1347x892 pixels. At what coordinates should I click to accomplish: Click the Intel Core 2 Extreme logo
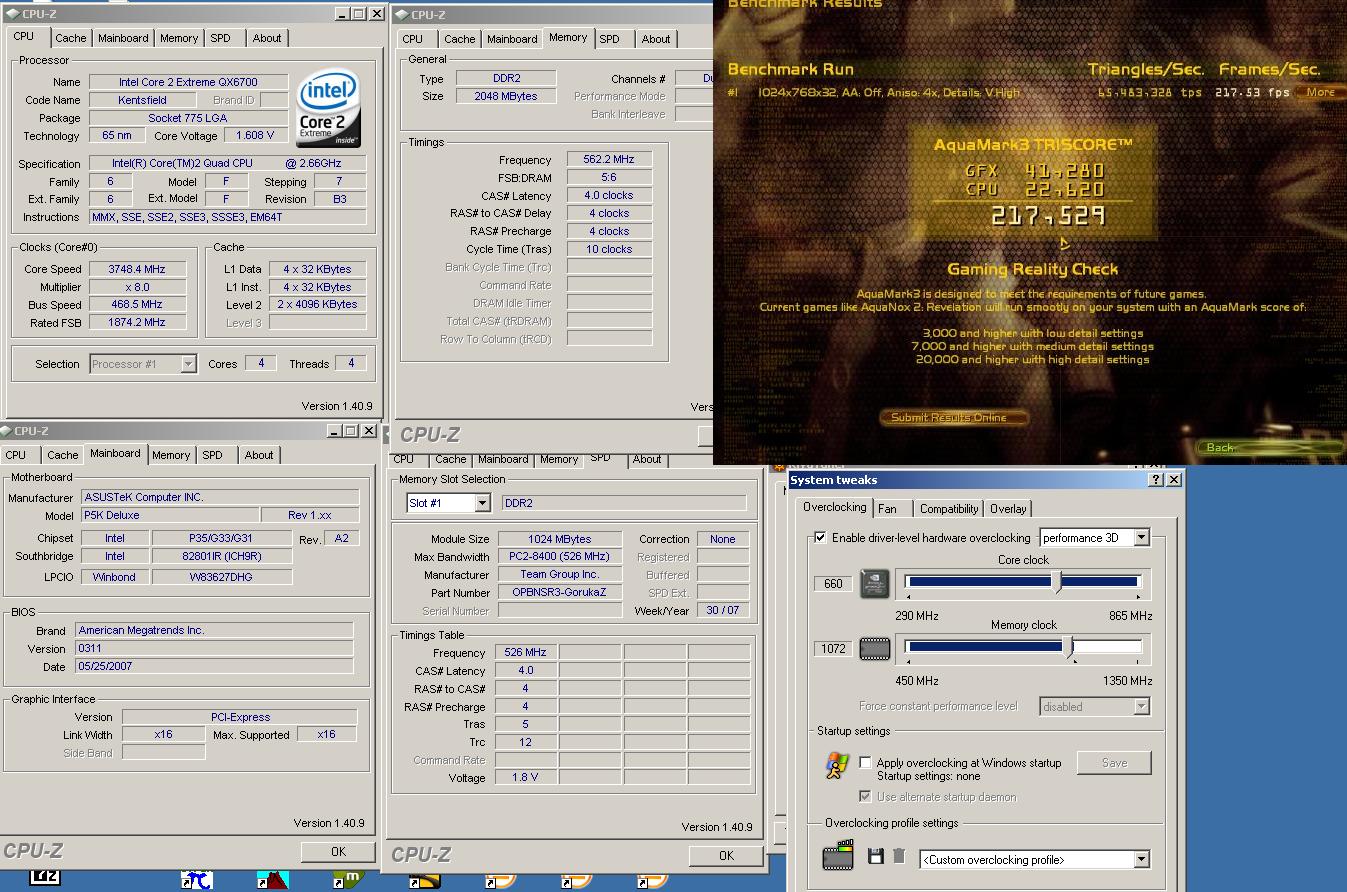point(329,108)
